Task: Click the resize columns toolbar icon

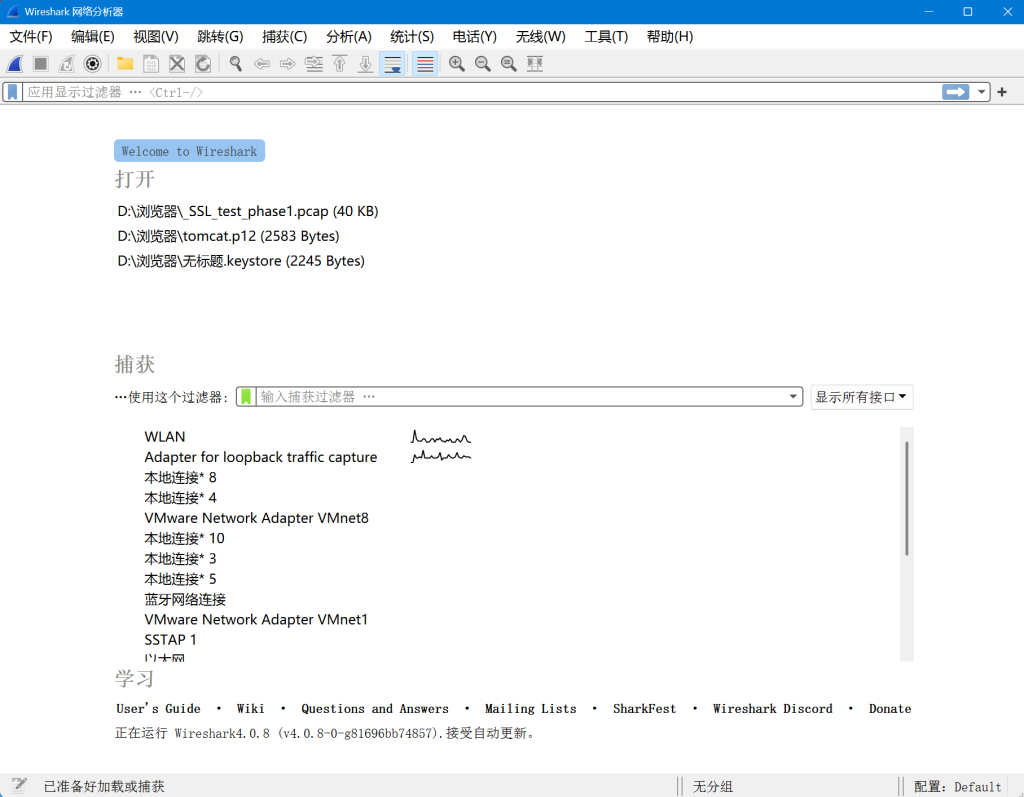Action: pyautogui.click(x=535, y=64)
